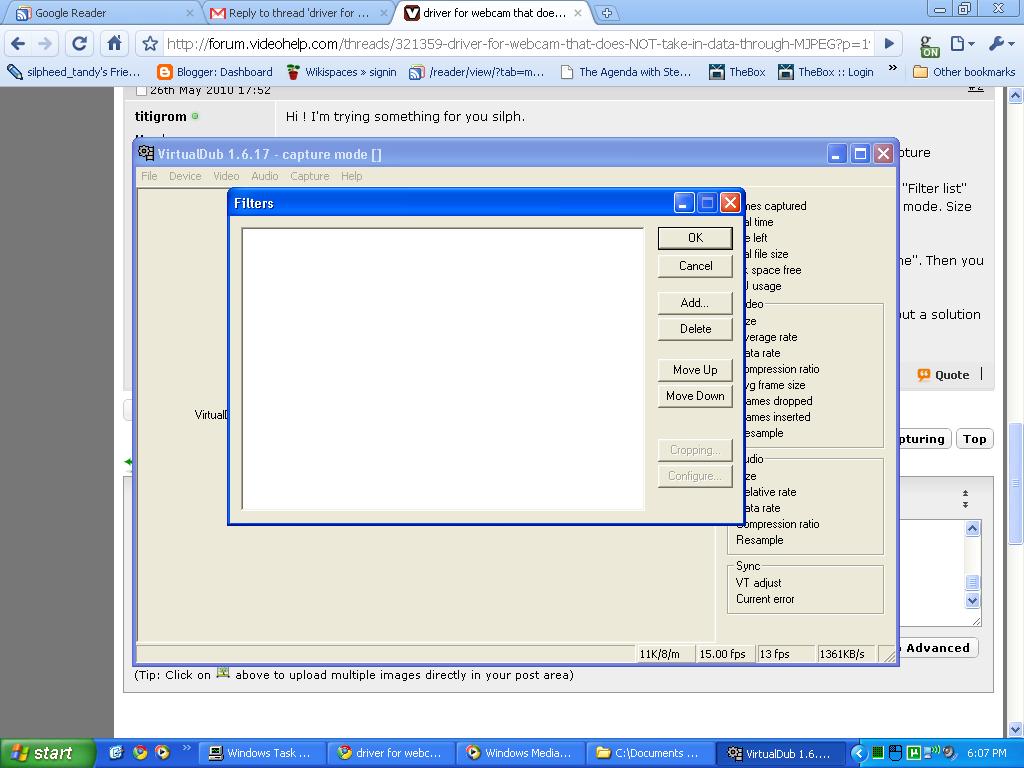
Task: Click the web page vertical scrollbar thumb
Action: (x=1016, y=483)
